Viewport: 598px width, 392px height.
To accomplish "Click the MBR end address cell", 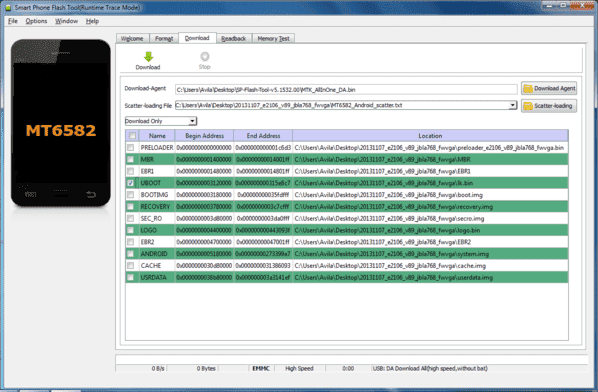I will click(x=263, y=159).
